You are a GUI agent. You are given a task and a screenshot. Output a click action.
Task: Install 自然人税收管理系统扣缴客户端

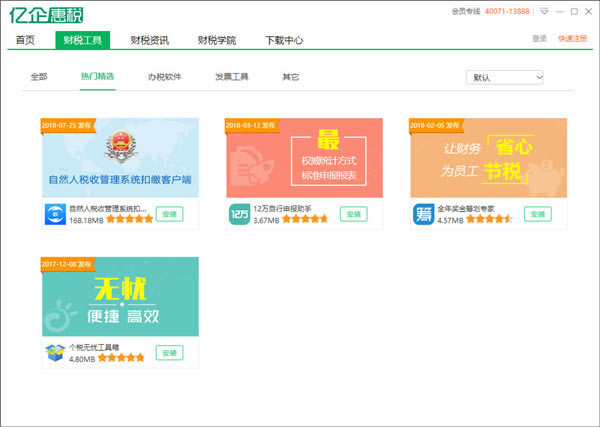click(169, 214)
